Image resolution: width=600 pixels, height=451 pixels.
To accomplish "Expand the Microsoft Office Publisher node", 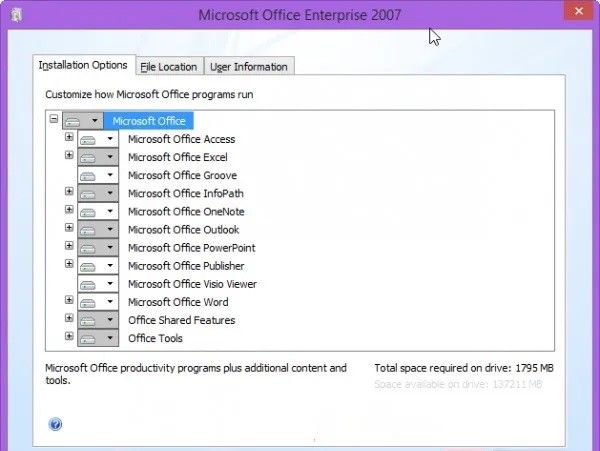I will click(69, 264).
